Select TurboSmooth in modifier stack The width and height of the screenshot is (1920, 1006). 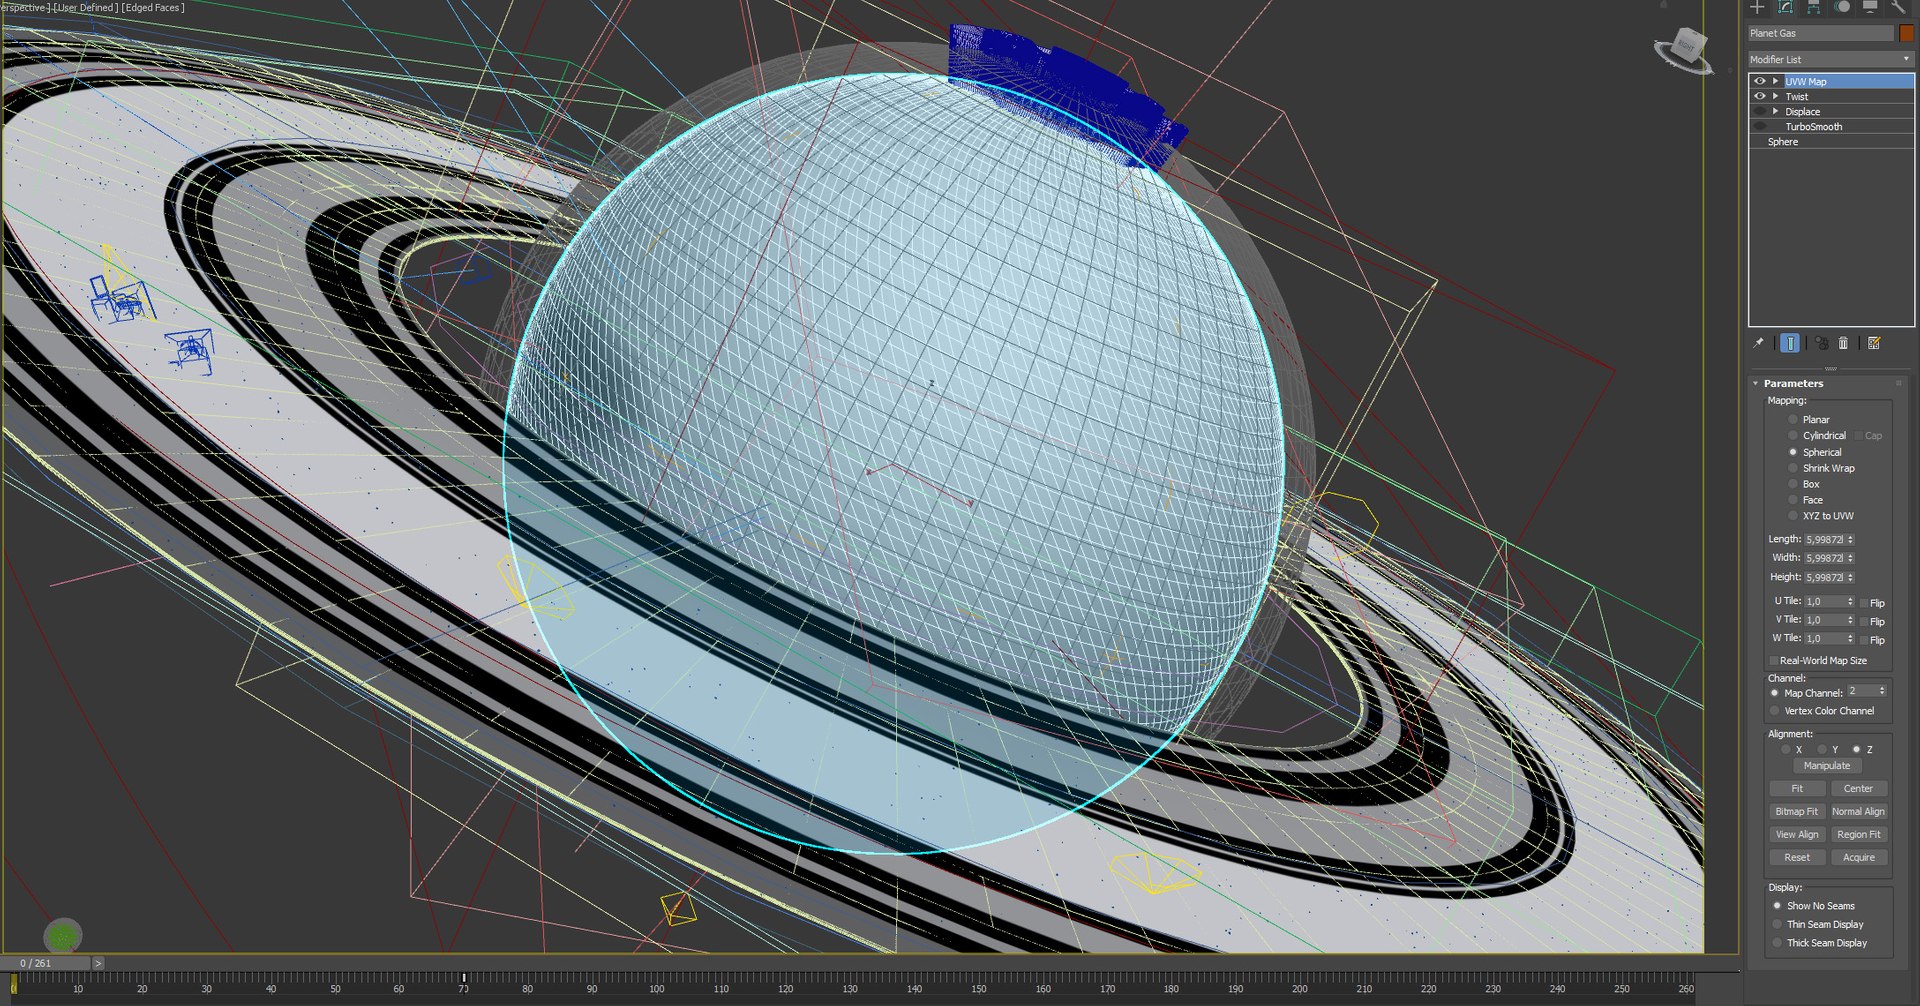1813,127
